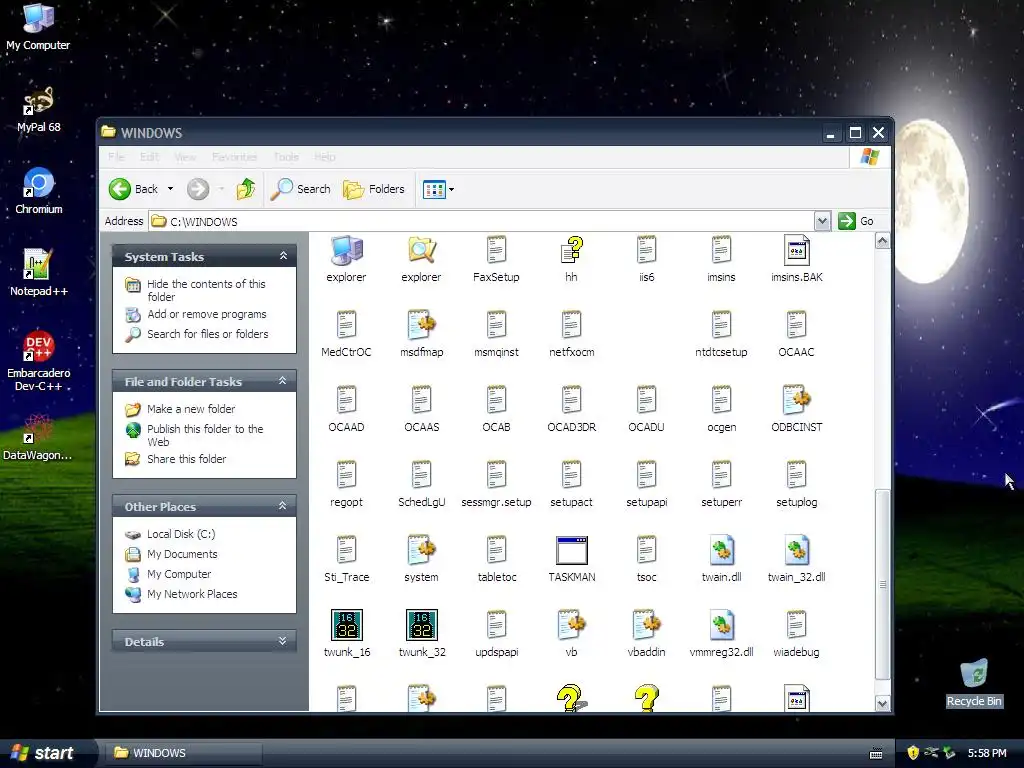Click the scroll down arrow in file list
Screen dimensions: 1024x768
(882, 703)
